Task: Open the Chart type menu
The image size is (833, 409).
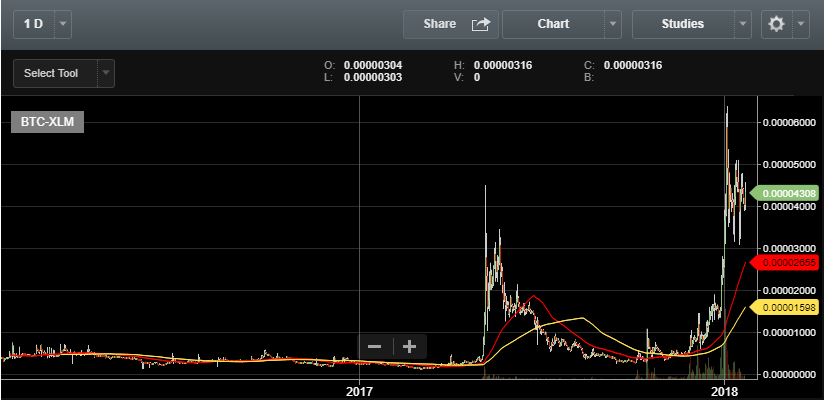Action: (553, 24)
